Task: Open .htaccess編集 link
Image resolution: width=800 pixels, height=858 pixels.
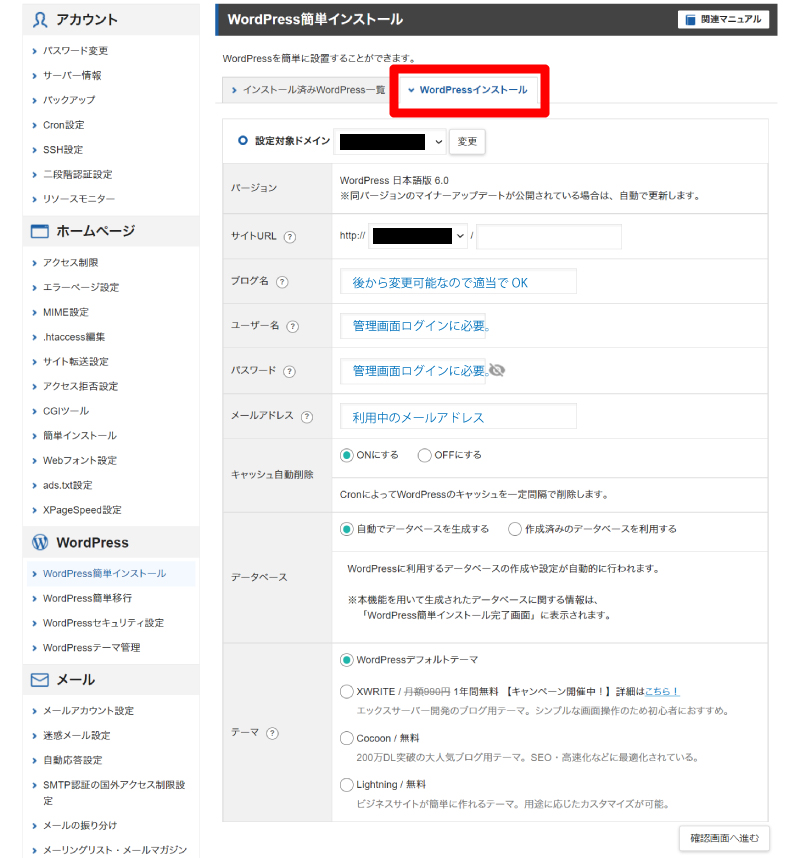Action: 74,337
